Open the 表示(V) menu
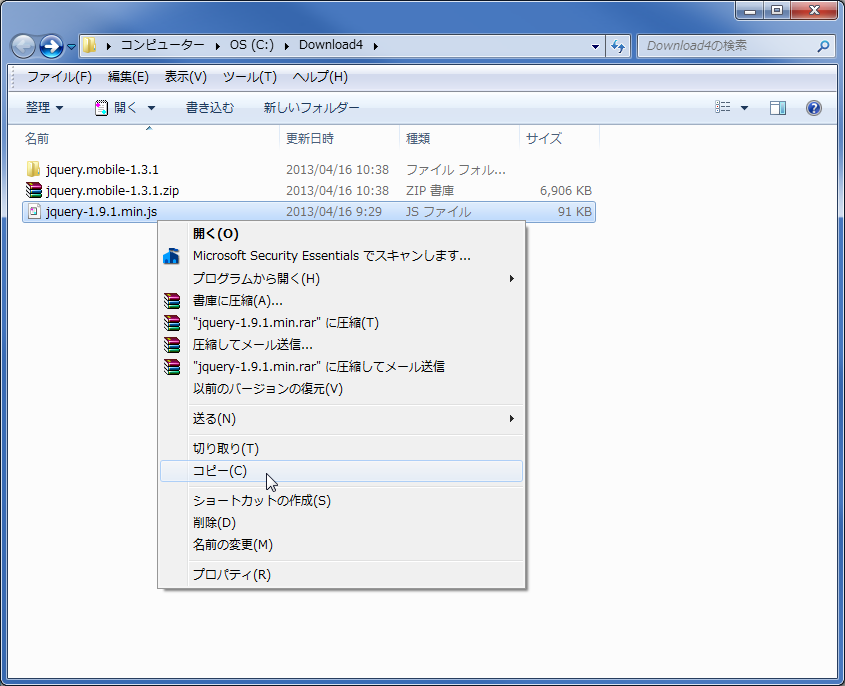845x686 pixels. coord(185,77)
